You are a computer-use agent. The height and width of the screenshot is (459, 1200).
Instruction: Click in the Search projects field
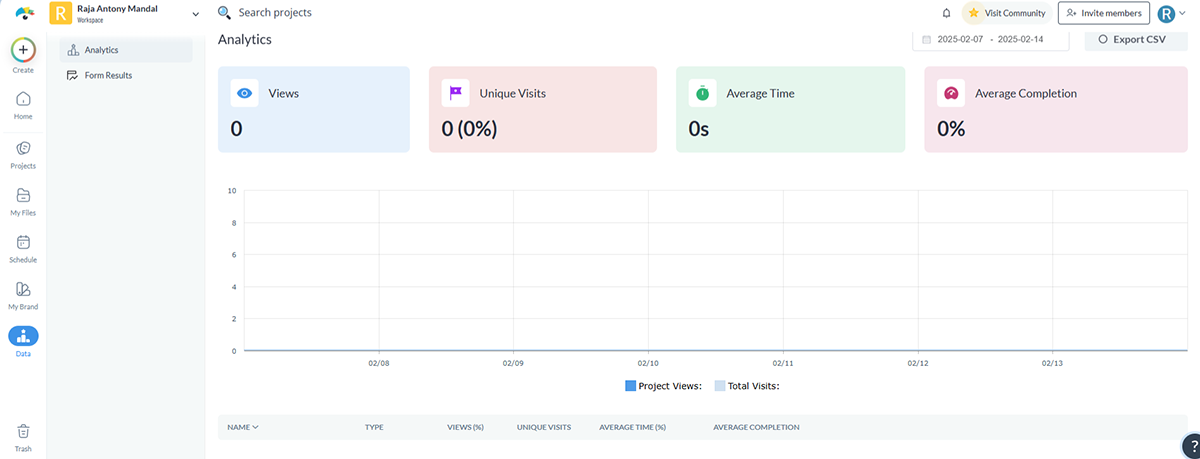pos(274,13)
